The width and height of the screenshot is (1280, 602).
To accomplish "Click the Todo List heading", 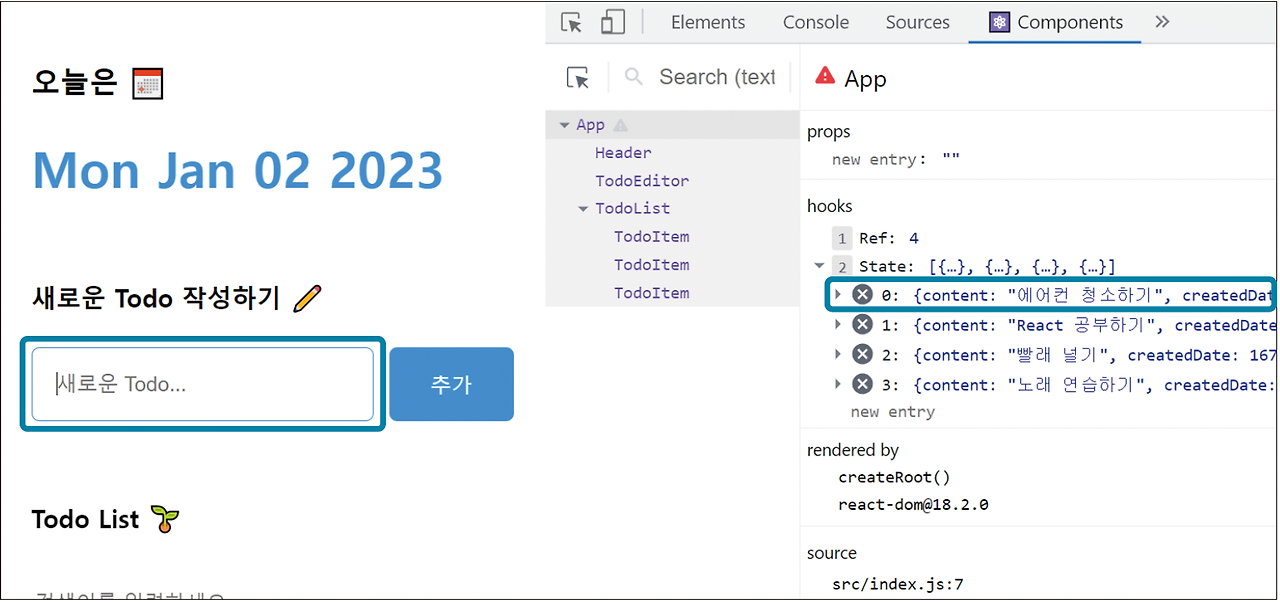I will tap(86, 519).
